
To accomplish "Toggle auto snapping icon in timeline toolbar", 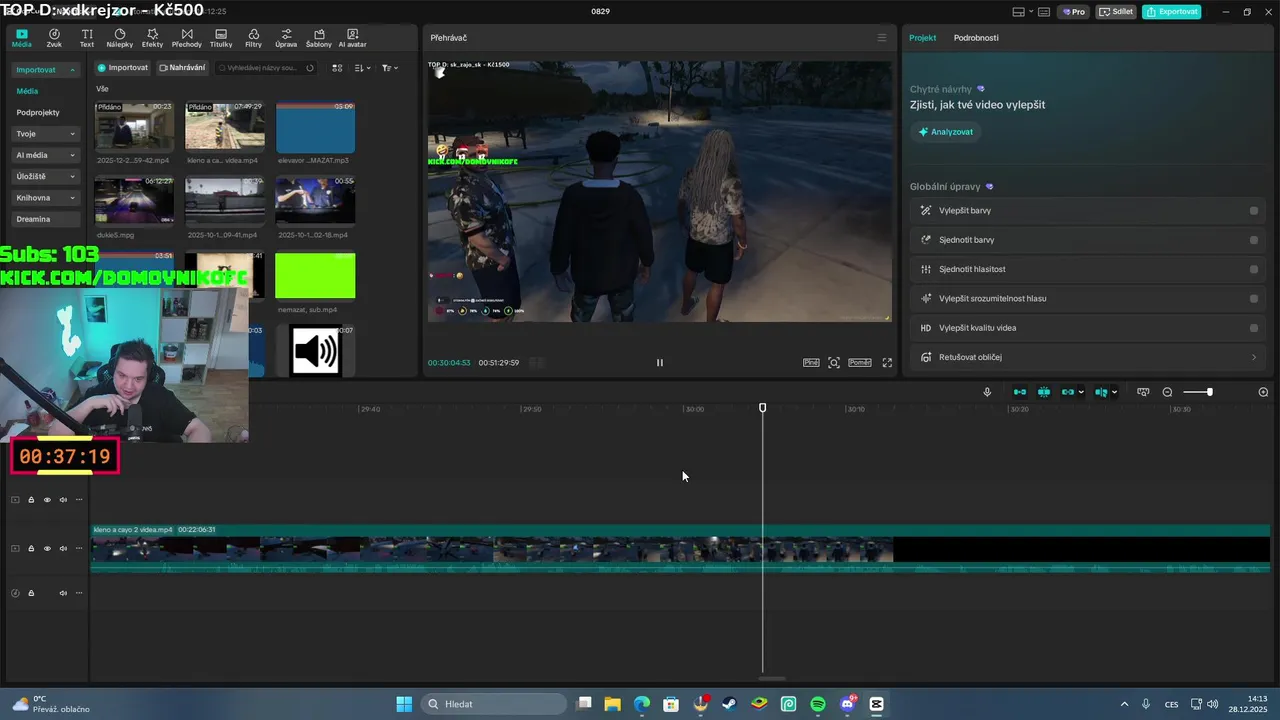I will (1044, 392).
